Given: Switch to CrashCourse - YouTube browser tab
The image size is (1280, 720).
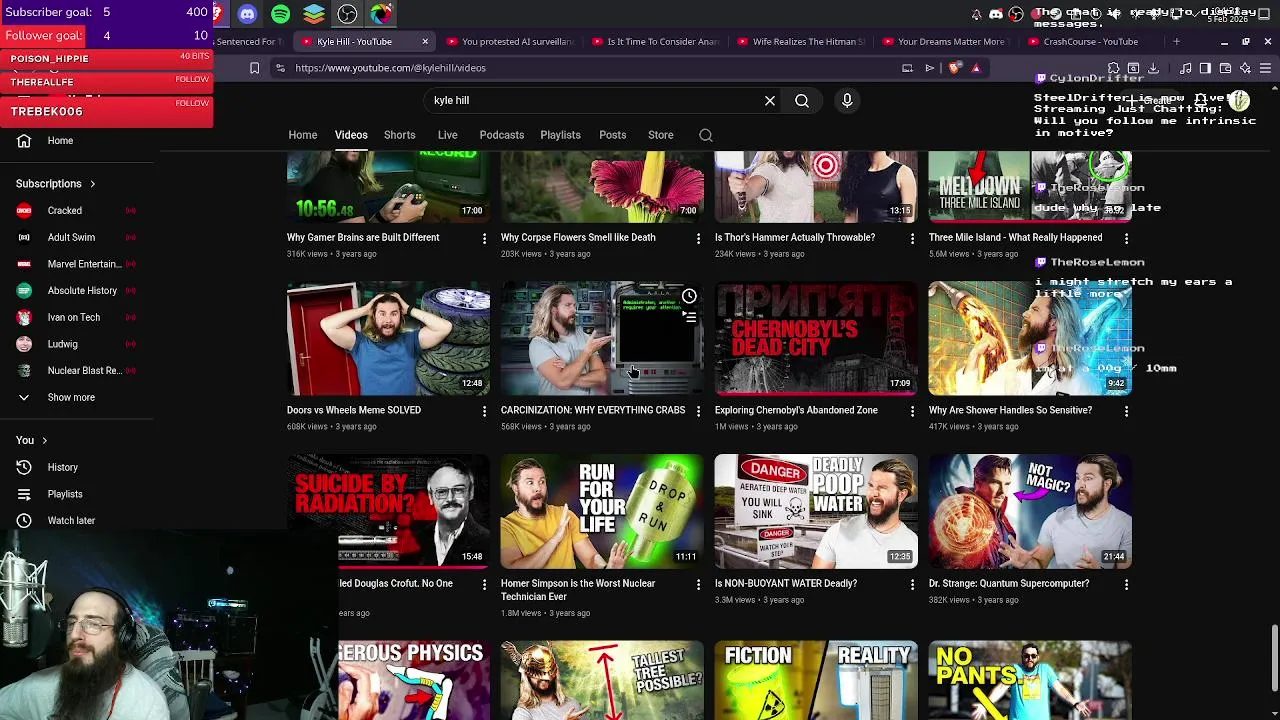Looking at the screenshot, I should 1090,42.
